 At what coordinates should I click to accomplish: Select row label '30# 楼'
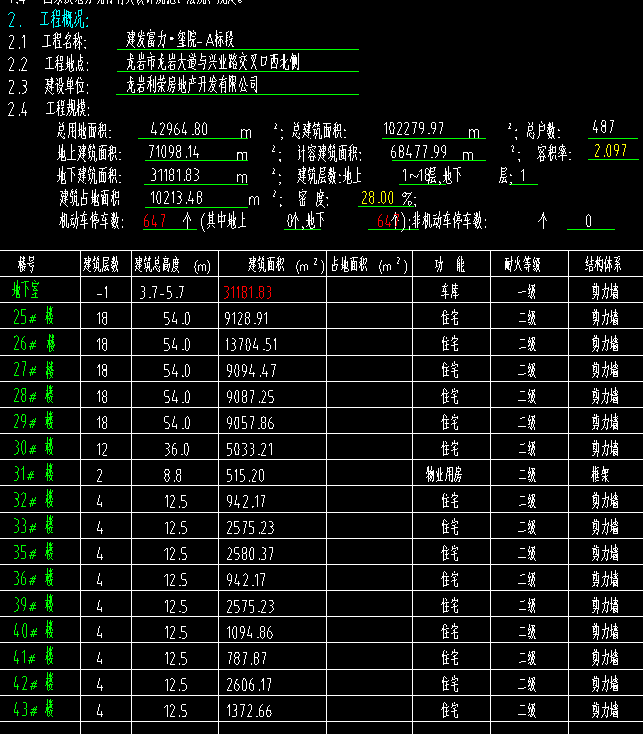[33, 448]
